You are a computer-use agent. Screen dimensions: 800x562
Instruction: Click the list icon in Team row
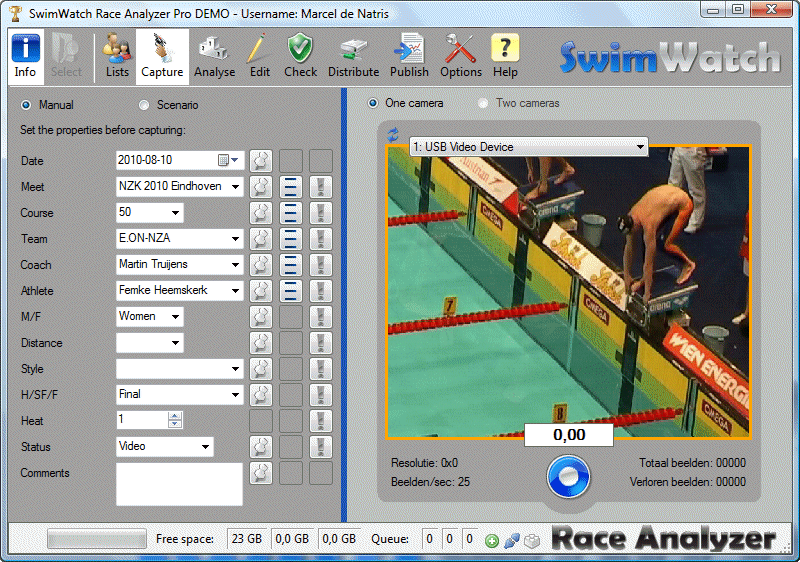point(291,239)
